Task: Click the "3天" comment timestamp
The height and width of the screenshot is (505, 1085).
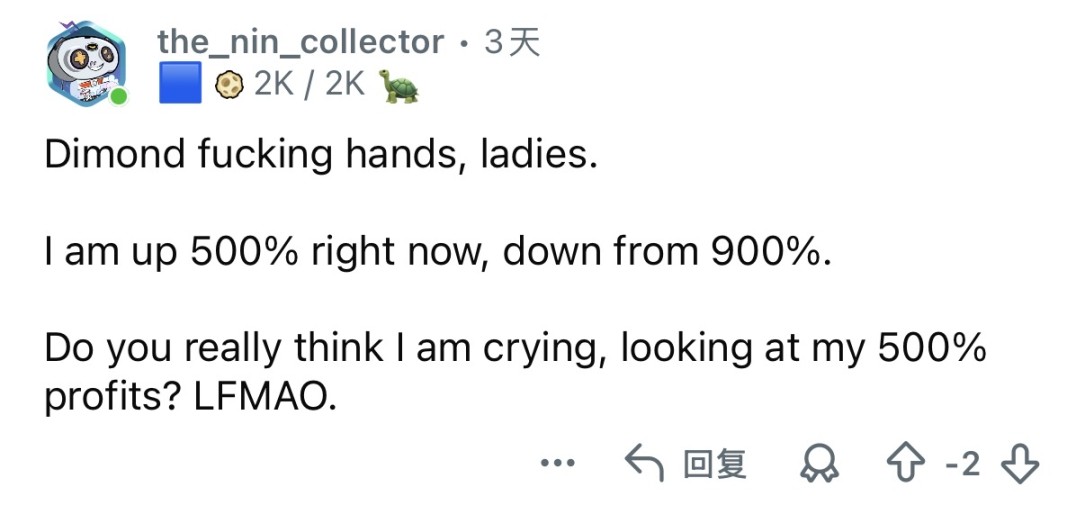Action: (512, 42)
